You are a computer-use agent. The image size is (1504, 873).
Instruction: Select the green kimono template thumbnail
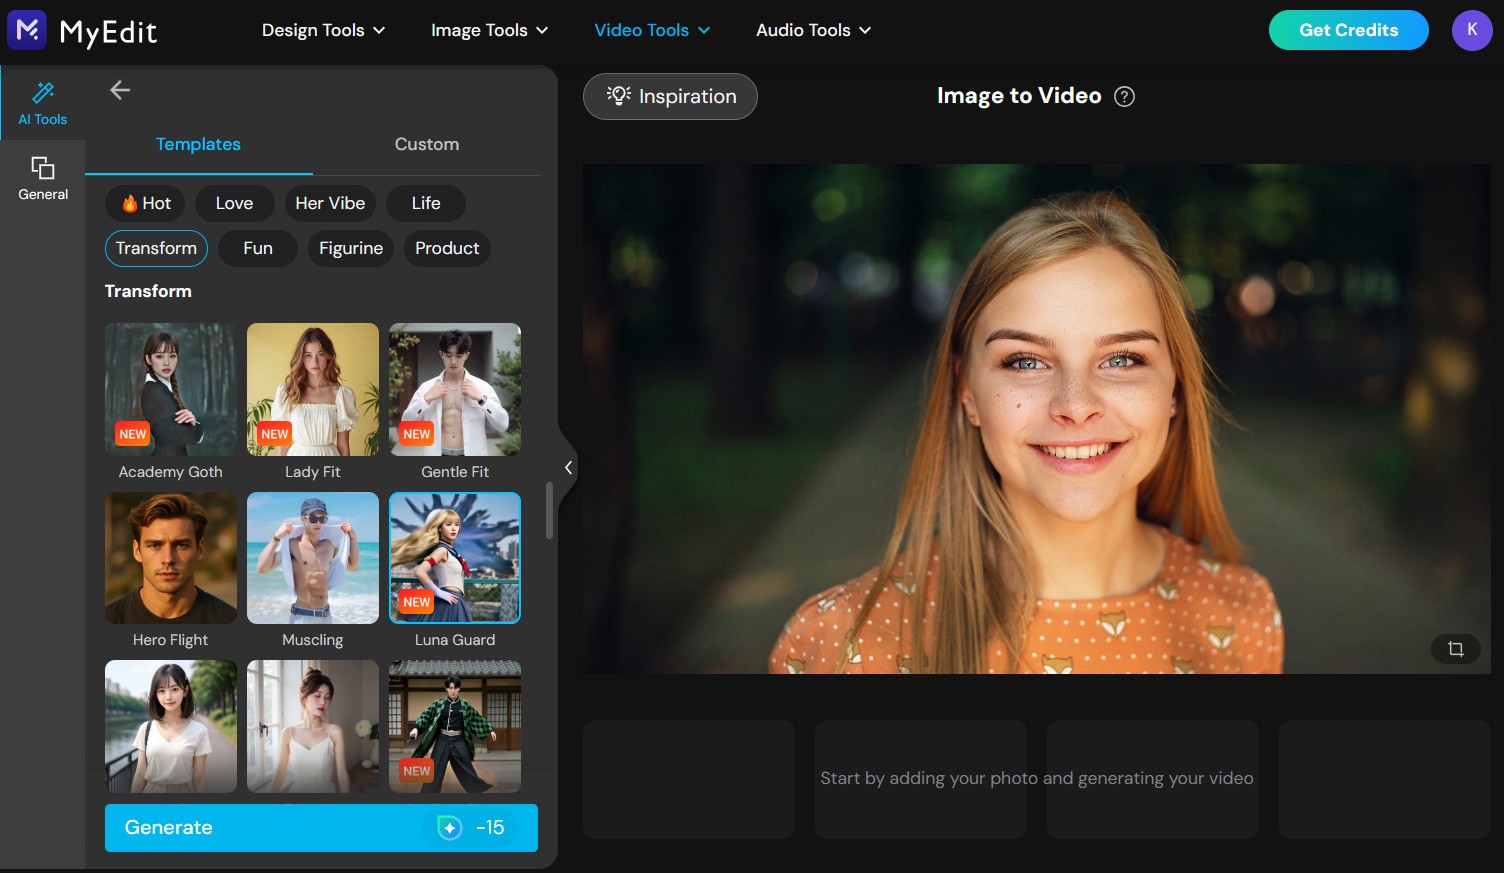coord(455,726)
